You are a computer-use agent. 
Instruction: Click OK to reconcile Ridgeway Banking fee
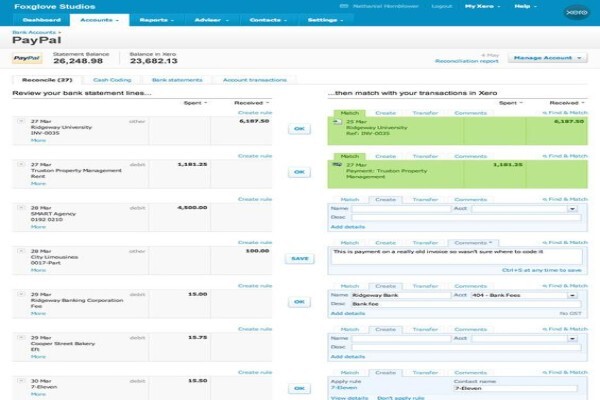click(x=299, y=302)
